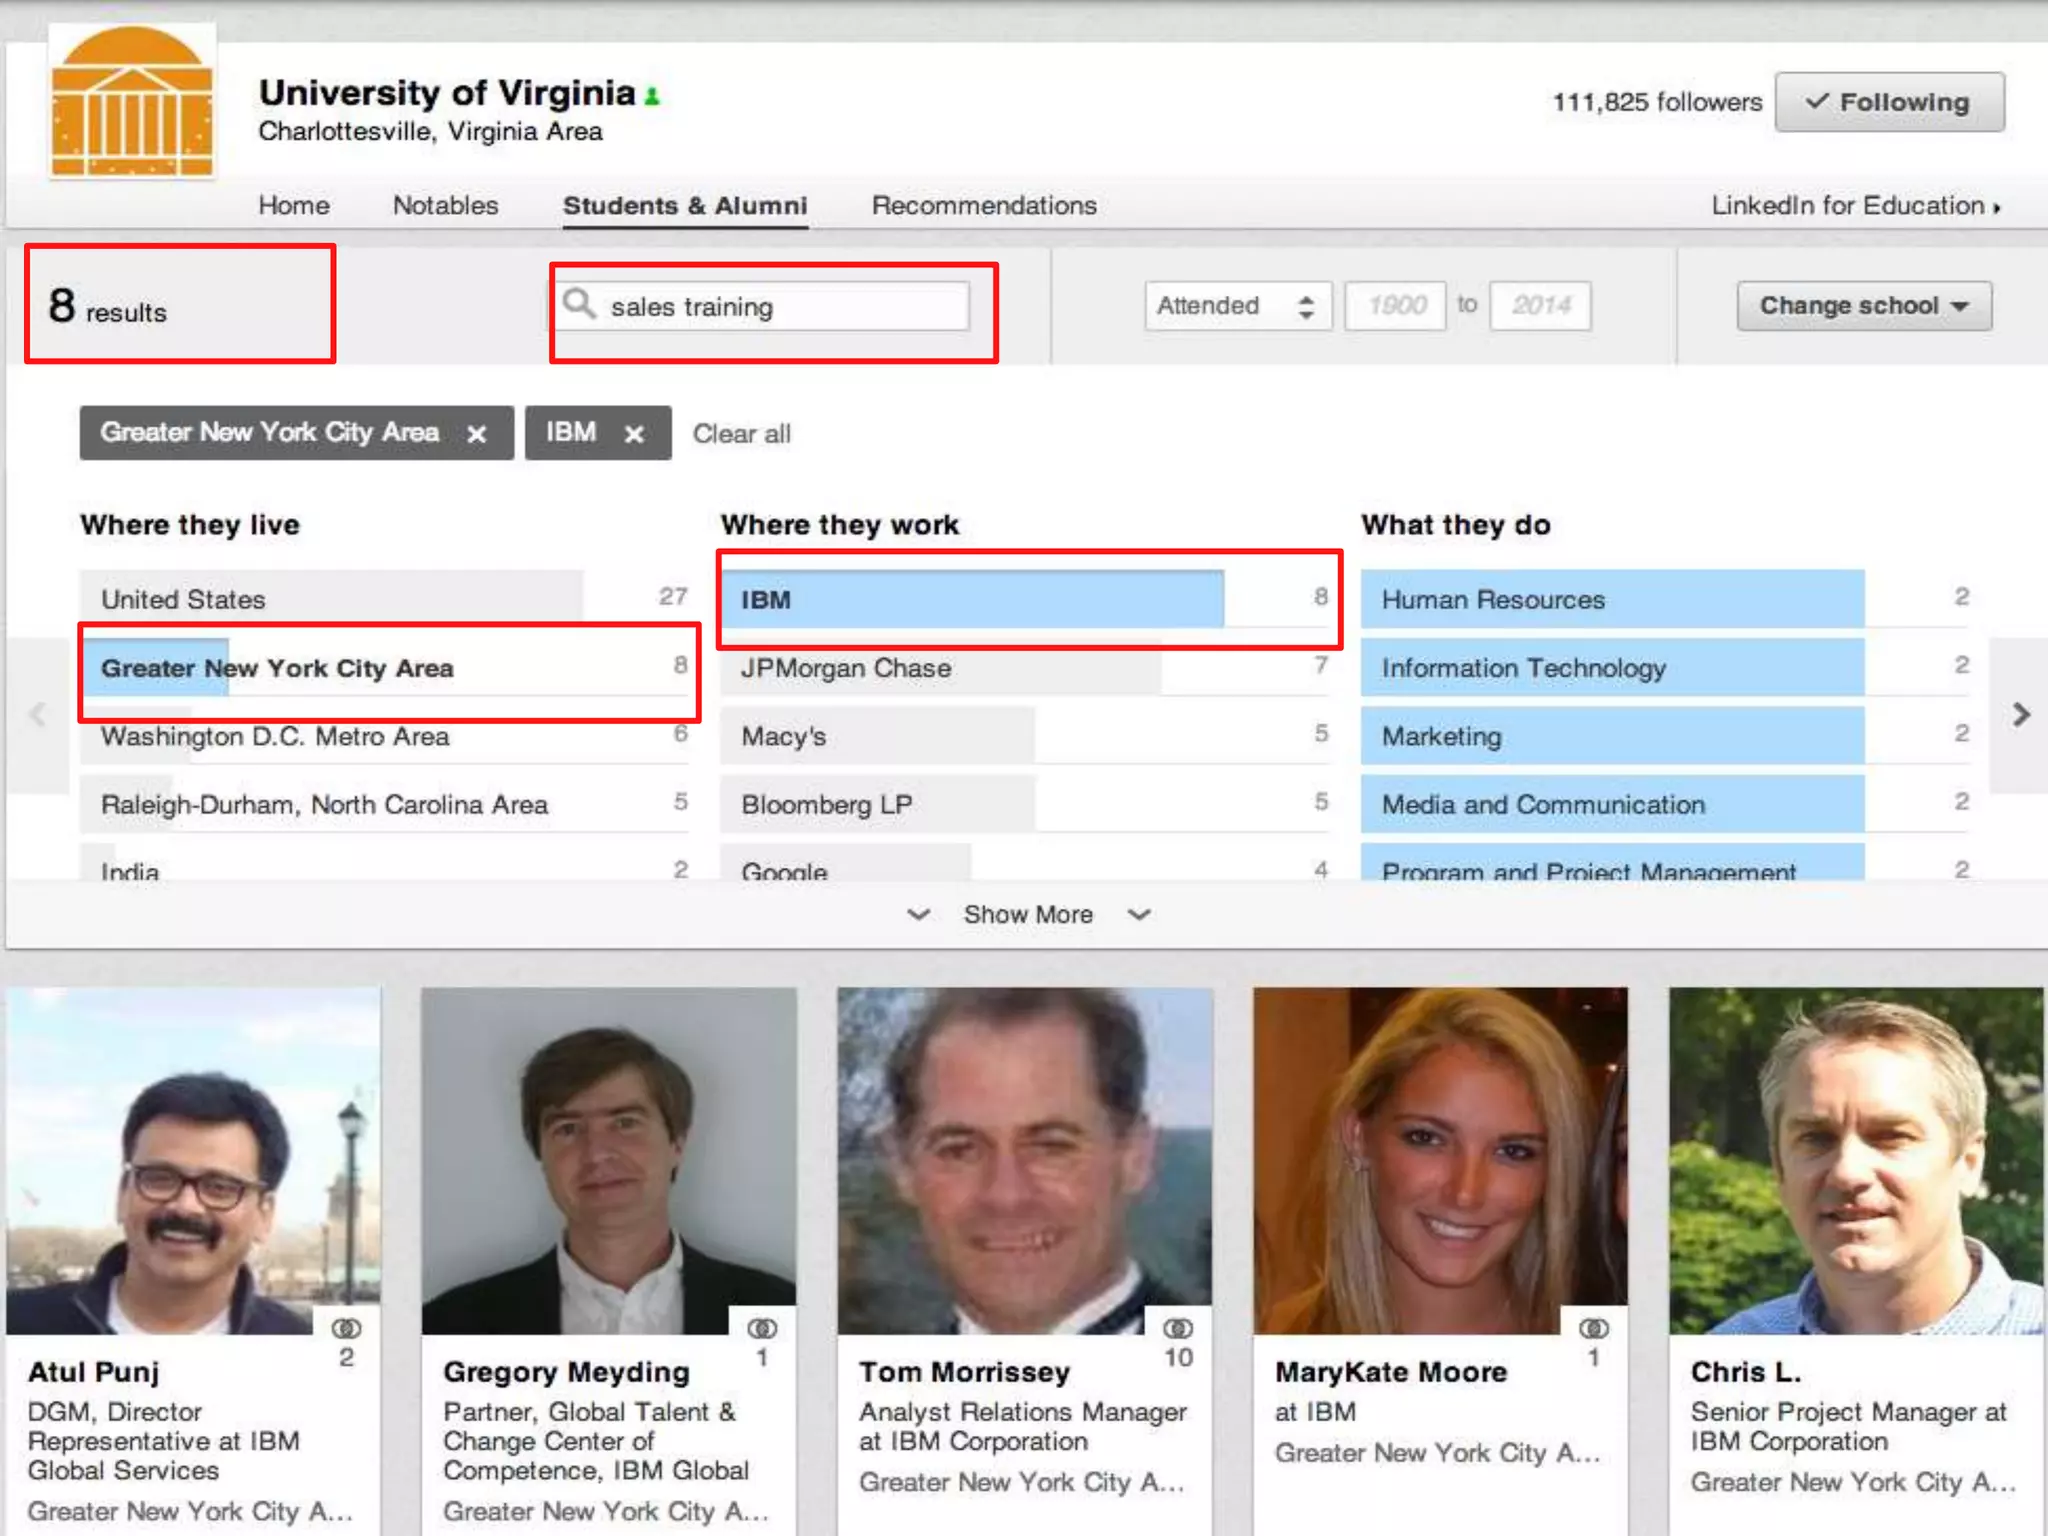The height and width of the screenshot is (1536, 2048).
Task: Open the Recommendations tab
Action: click(x=983, y=205)
